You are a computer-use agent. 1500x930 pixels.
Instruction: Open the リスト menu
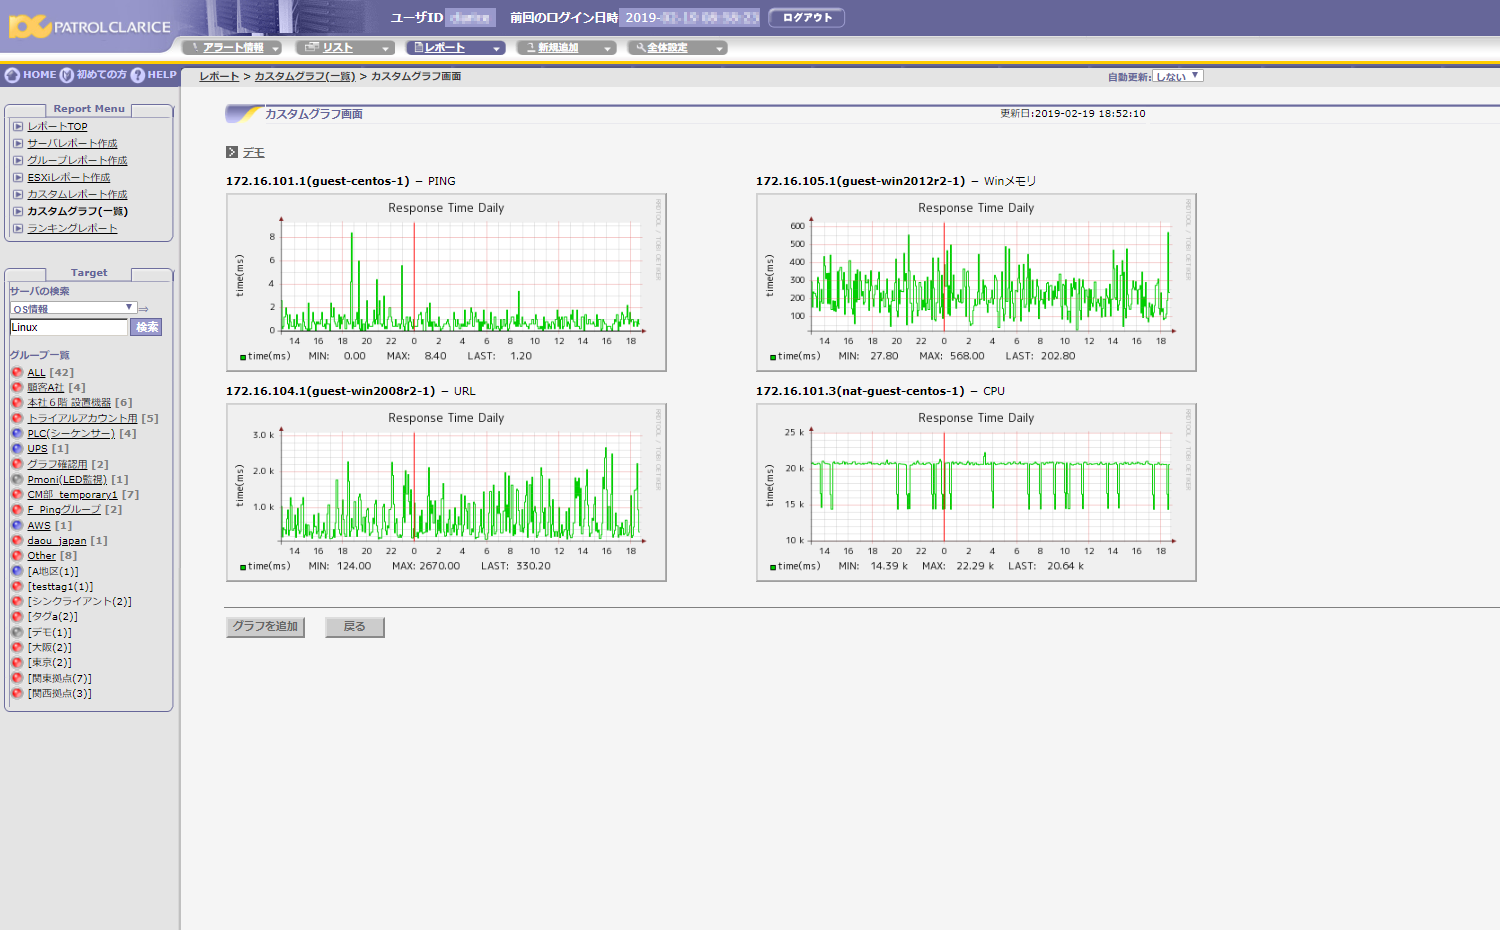pyautogui.click(x=345, y=47)
